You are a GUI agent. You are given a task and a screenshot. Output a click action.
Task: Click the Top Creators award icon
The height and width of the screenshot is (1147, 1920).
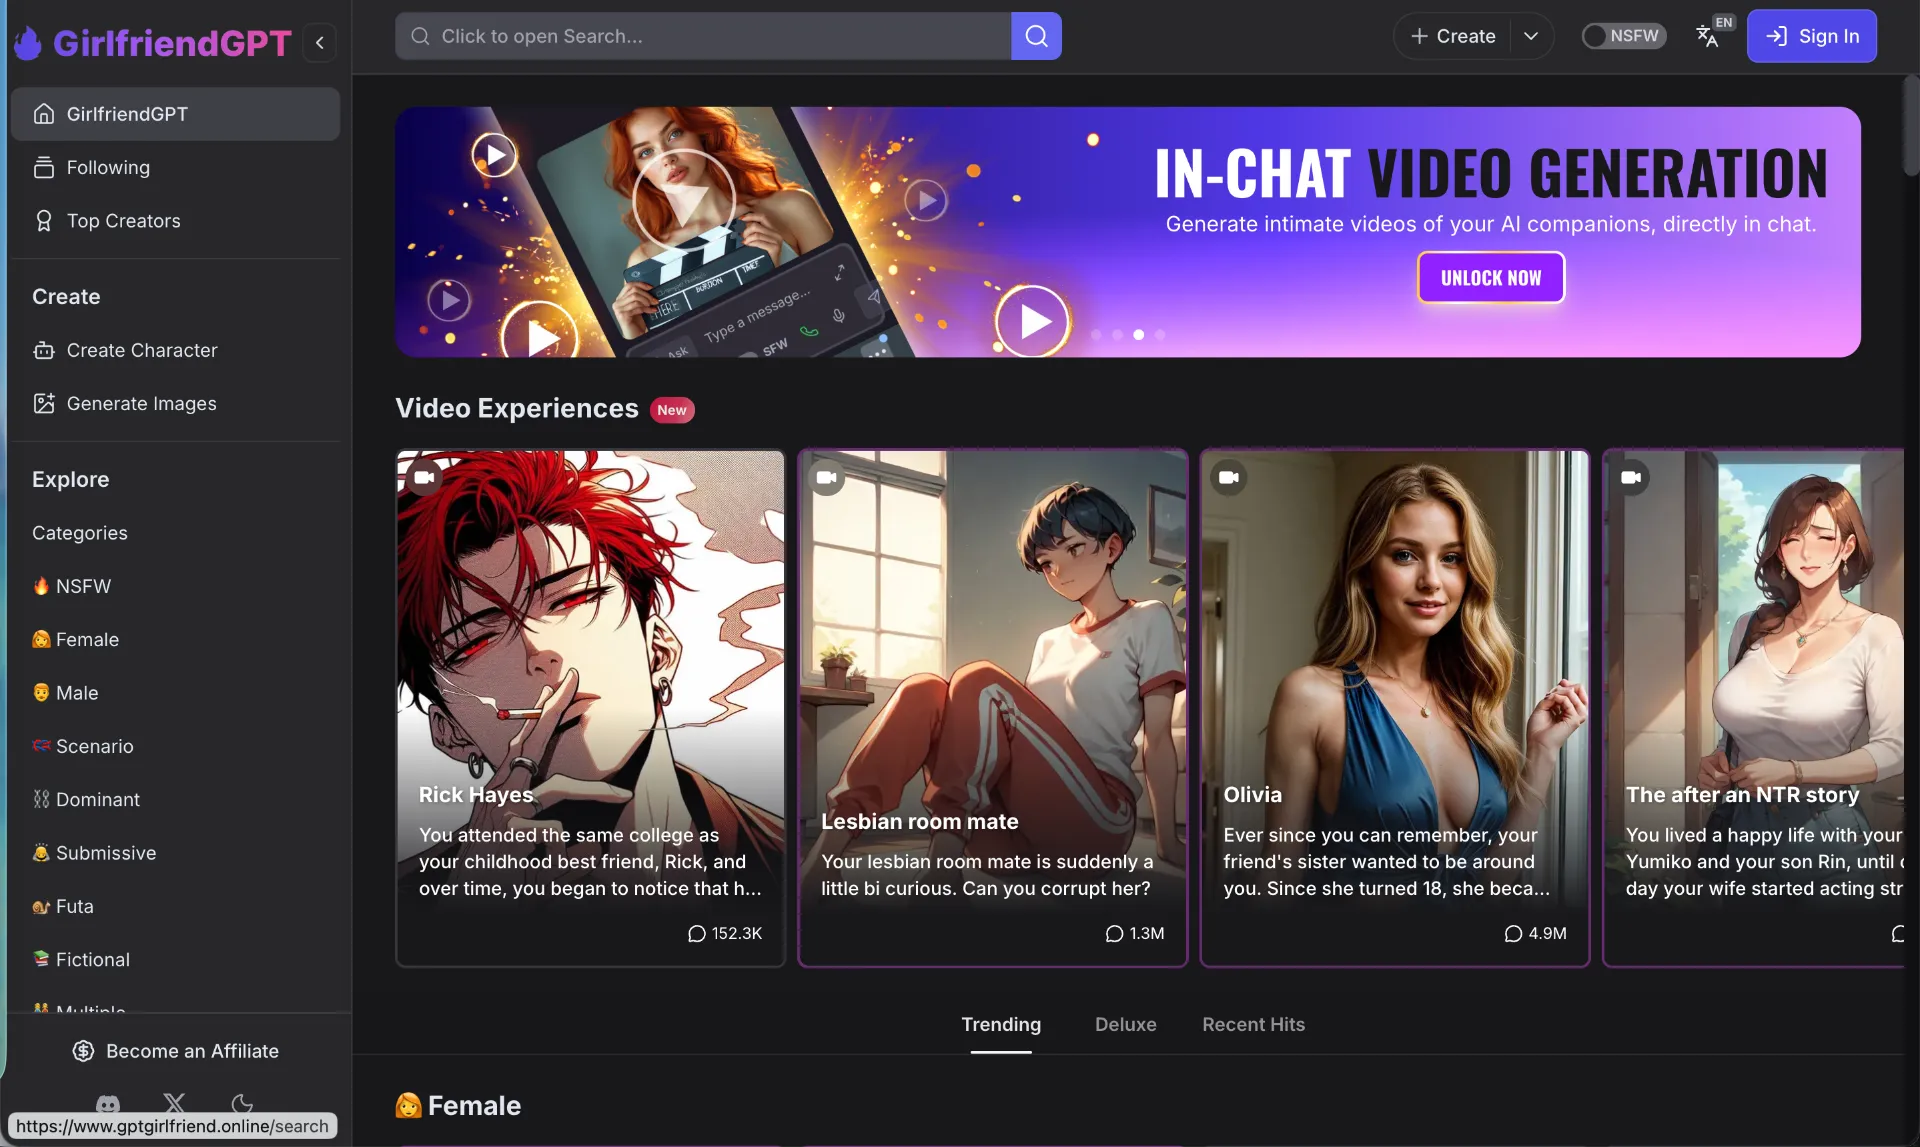coord(43,220)
